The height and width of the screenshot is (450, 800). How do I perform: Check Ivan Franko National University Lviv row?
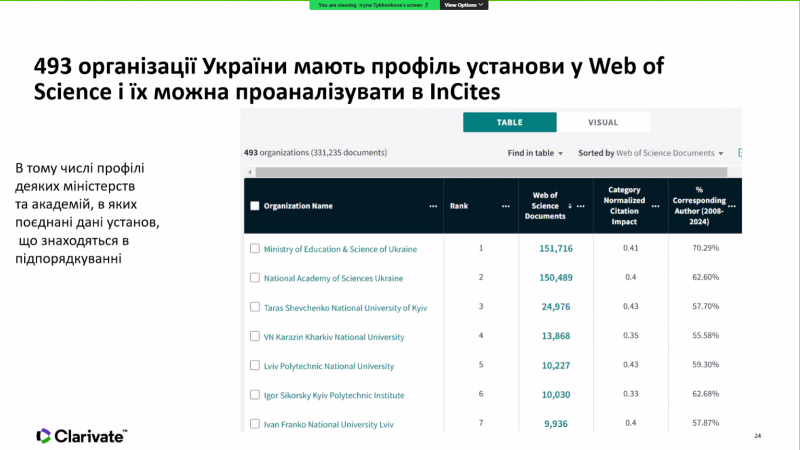[255, 423]
